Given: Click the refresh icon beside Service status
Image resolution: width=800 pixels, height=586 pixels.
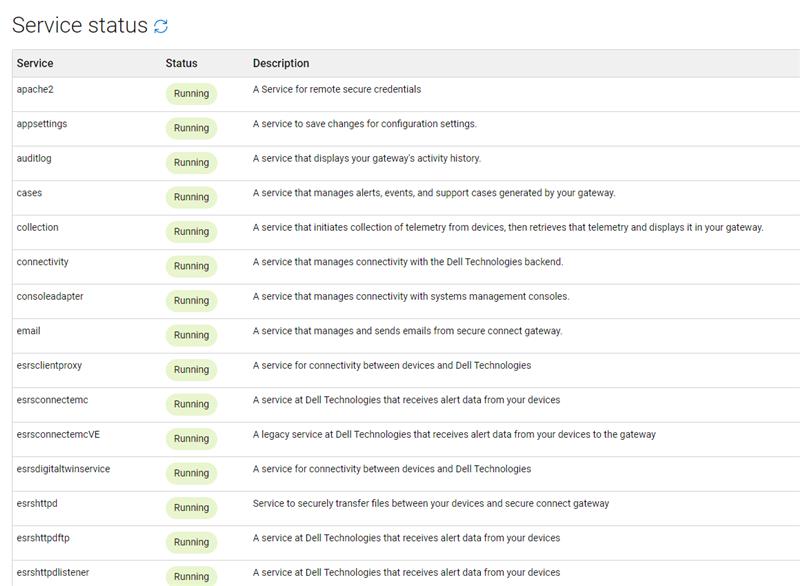Looking at the screenshot, I should coord(161,27).
